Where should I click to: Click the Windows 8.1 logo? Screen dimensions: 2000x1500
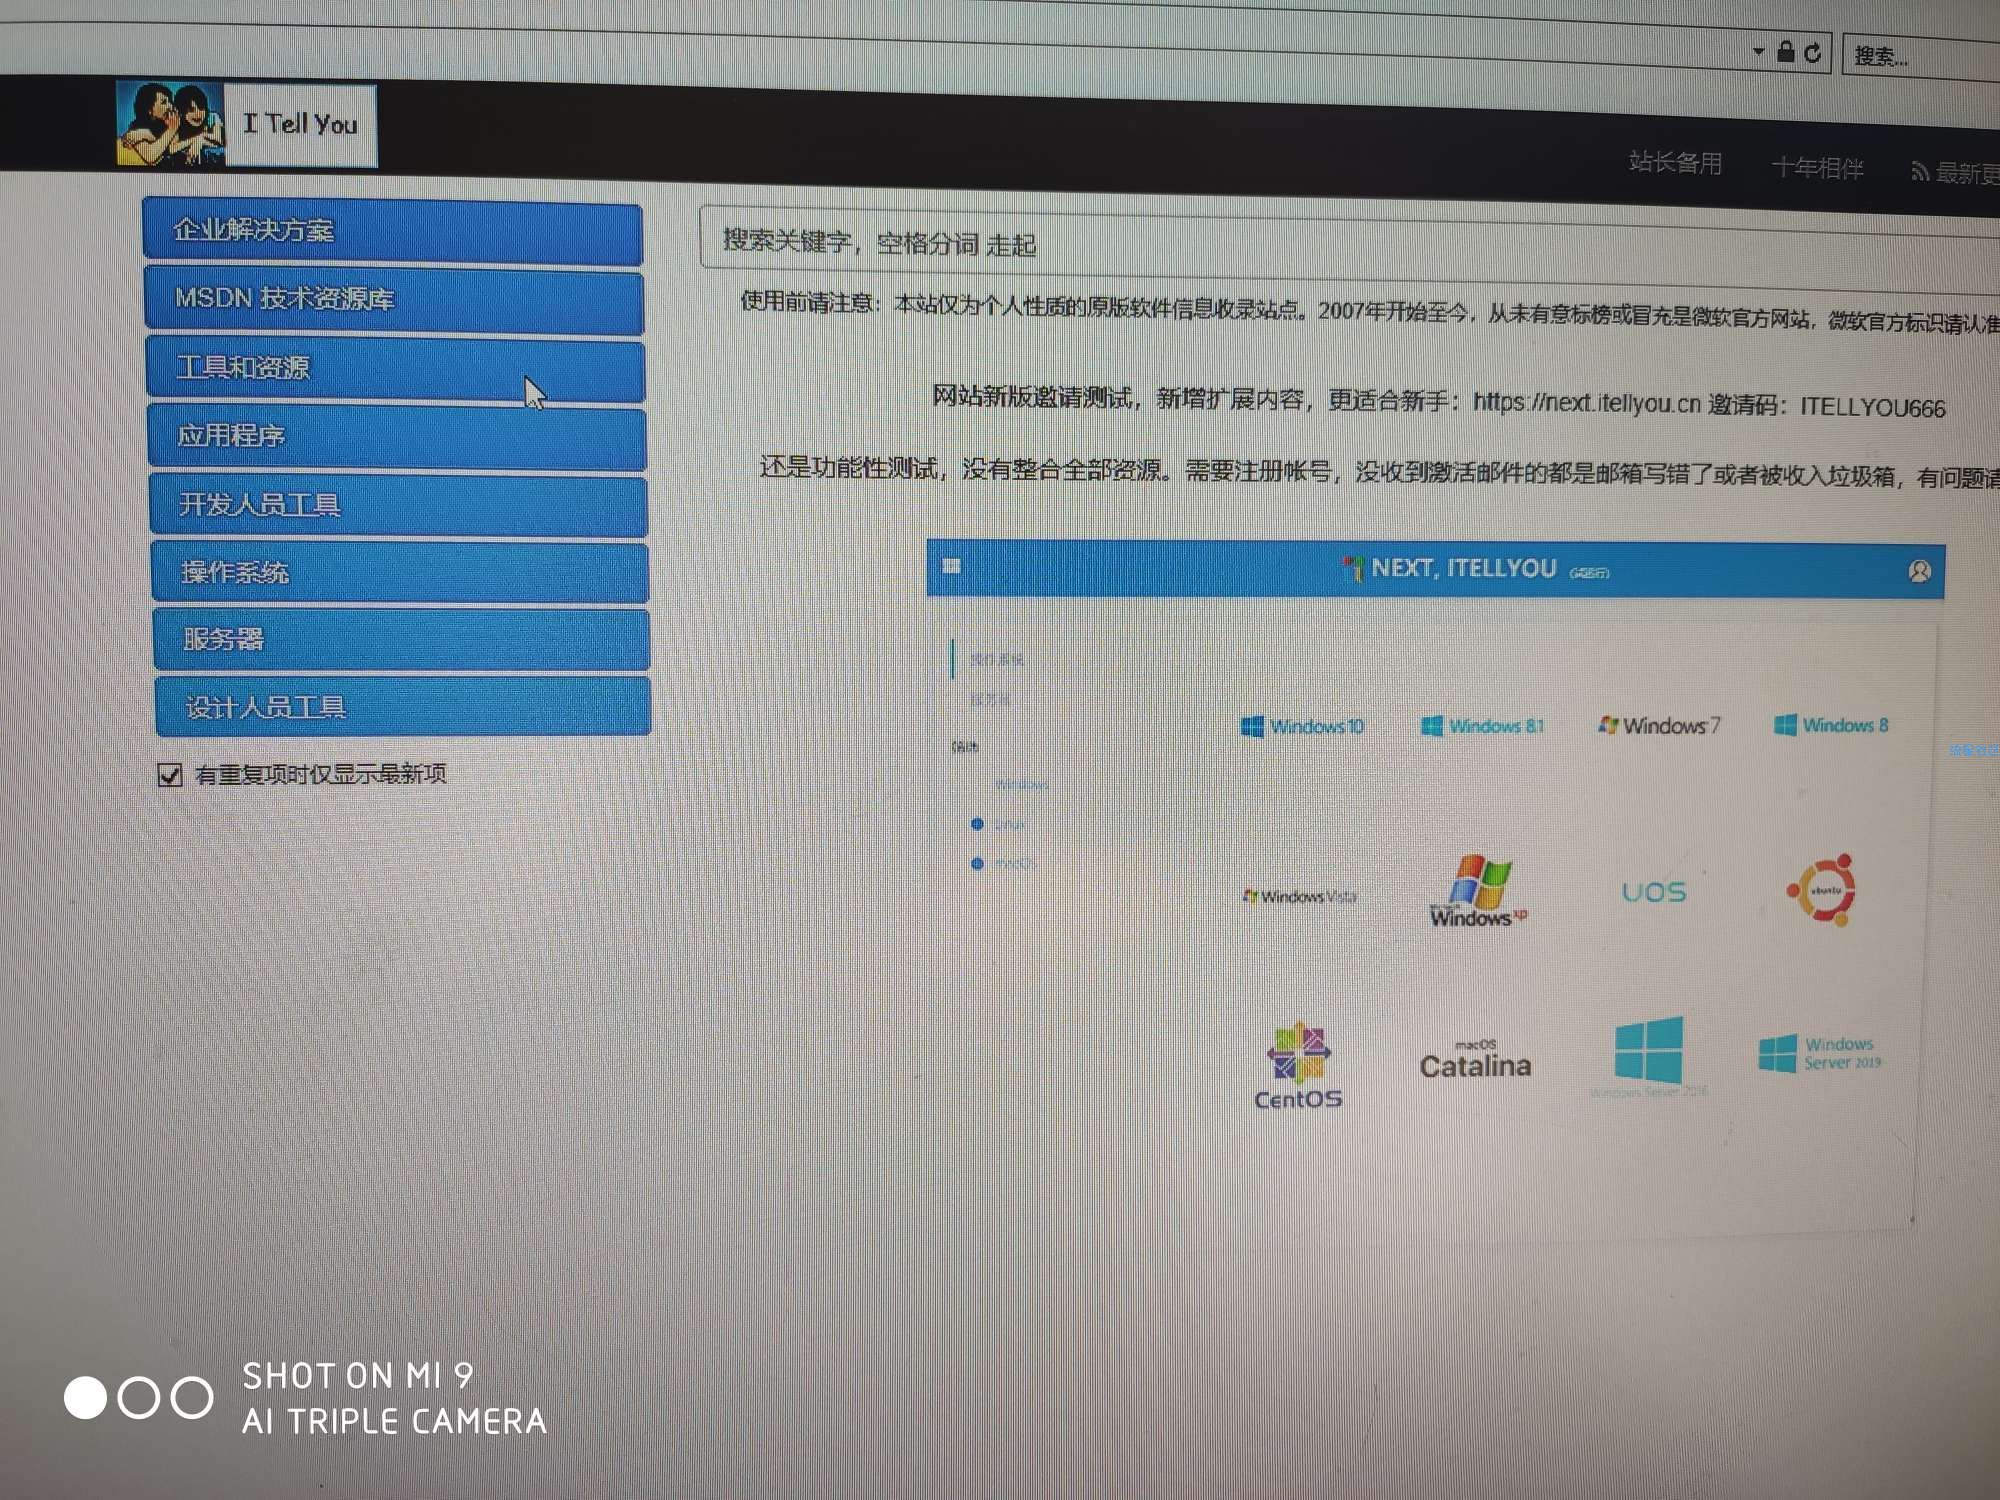(x=1482, y=725)
